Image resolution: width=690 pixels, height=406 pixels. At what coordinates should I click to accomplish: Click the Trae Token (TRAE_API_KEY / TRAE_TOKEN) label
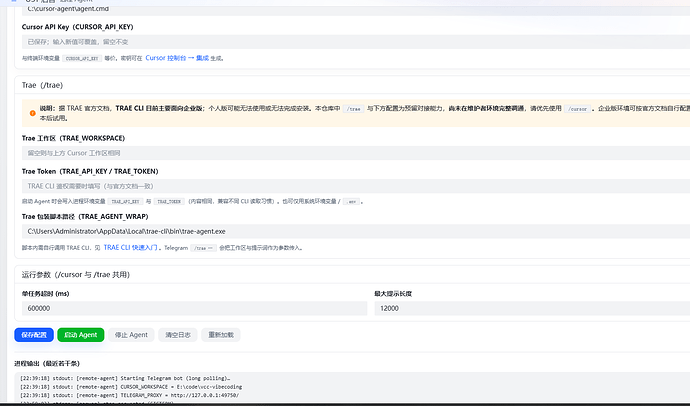(90, 171)
